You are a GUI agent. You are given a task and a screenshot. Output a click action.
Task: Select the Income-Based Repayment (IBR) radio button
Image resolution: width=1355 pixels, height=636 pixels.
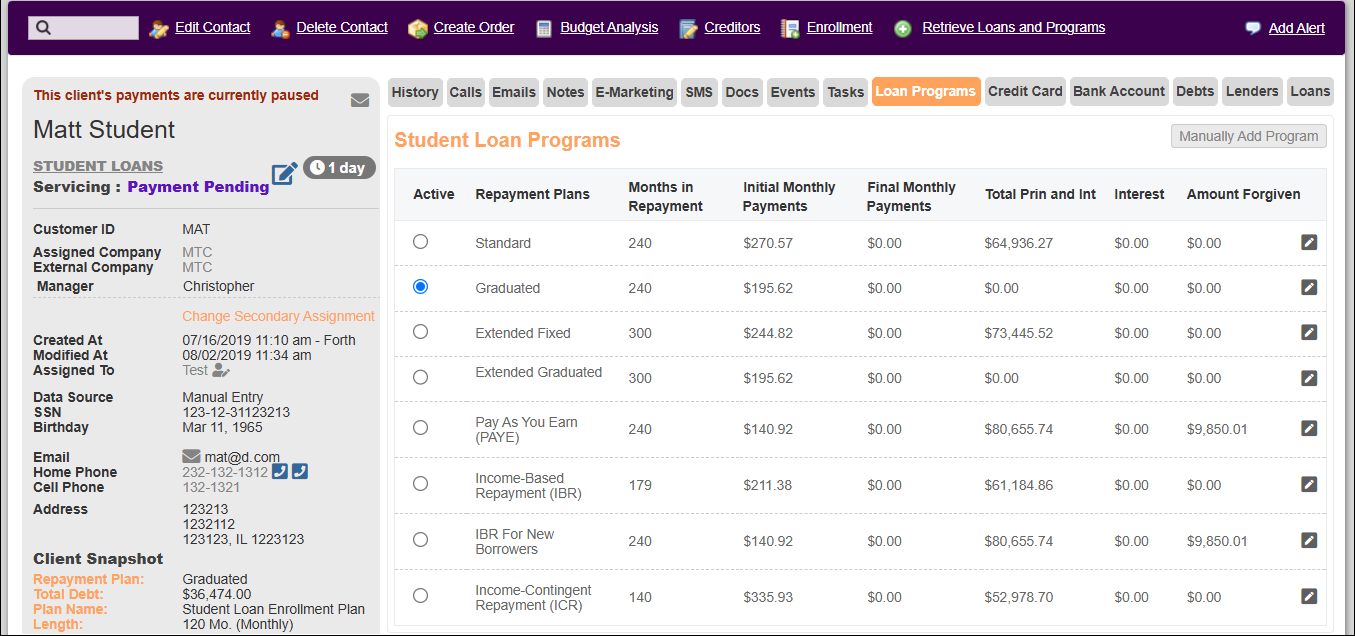coord(420,483)
